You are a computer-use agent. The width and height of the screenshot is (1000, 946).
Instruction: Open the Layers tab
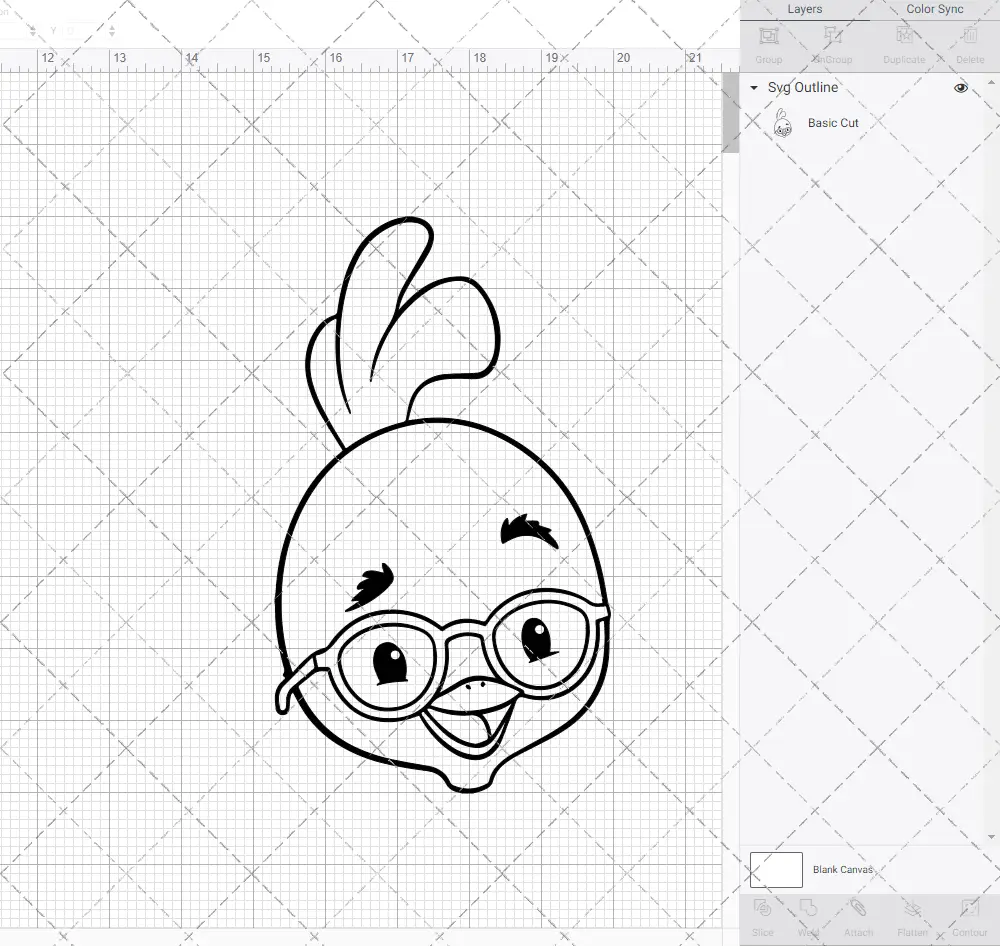tap(804, 9)
